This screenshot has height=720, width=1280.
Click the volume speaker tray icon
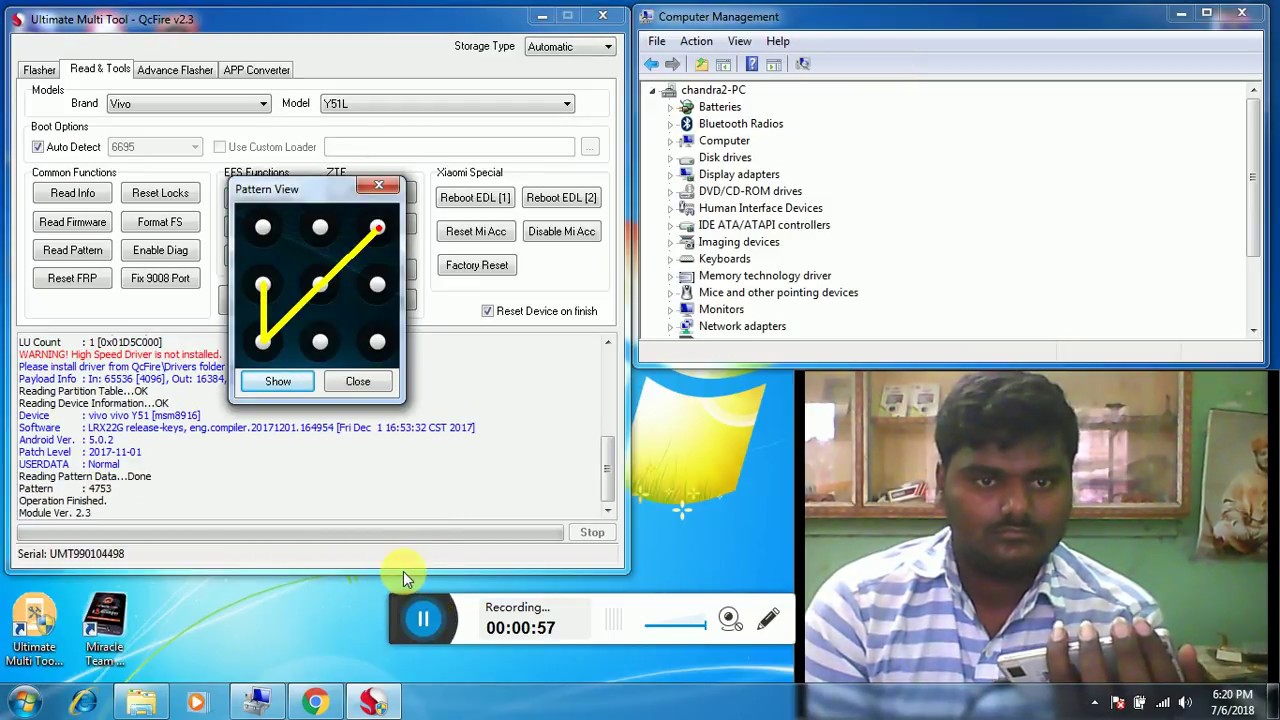[1186, 702]
